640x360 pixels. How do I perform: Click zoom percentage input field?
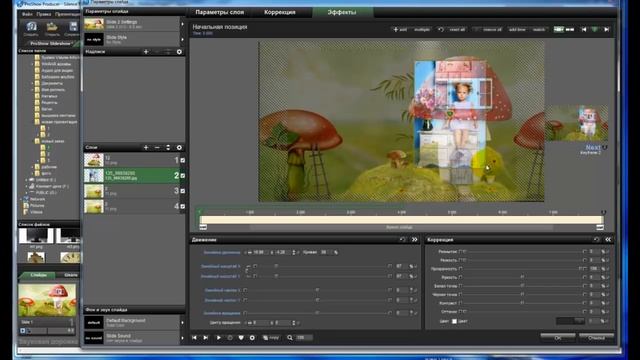(x=303, y=338)
